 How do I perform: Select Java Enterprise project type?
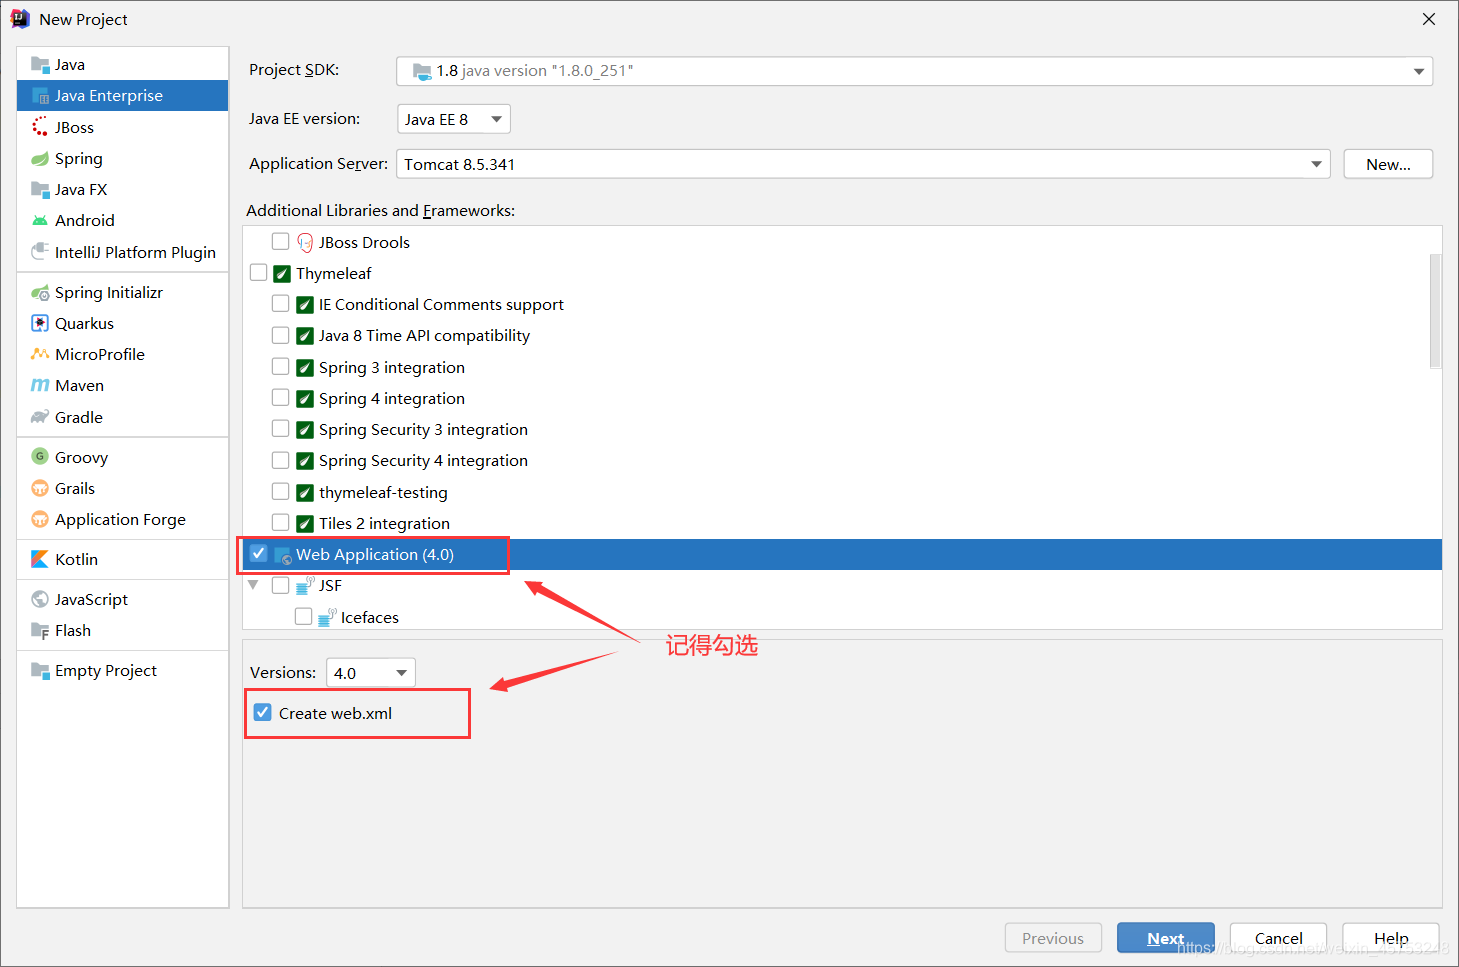[x=123, y=96]
